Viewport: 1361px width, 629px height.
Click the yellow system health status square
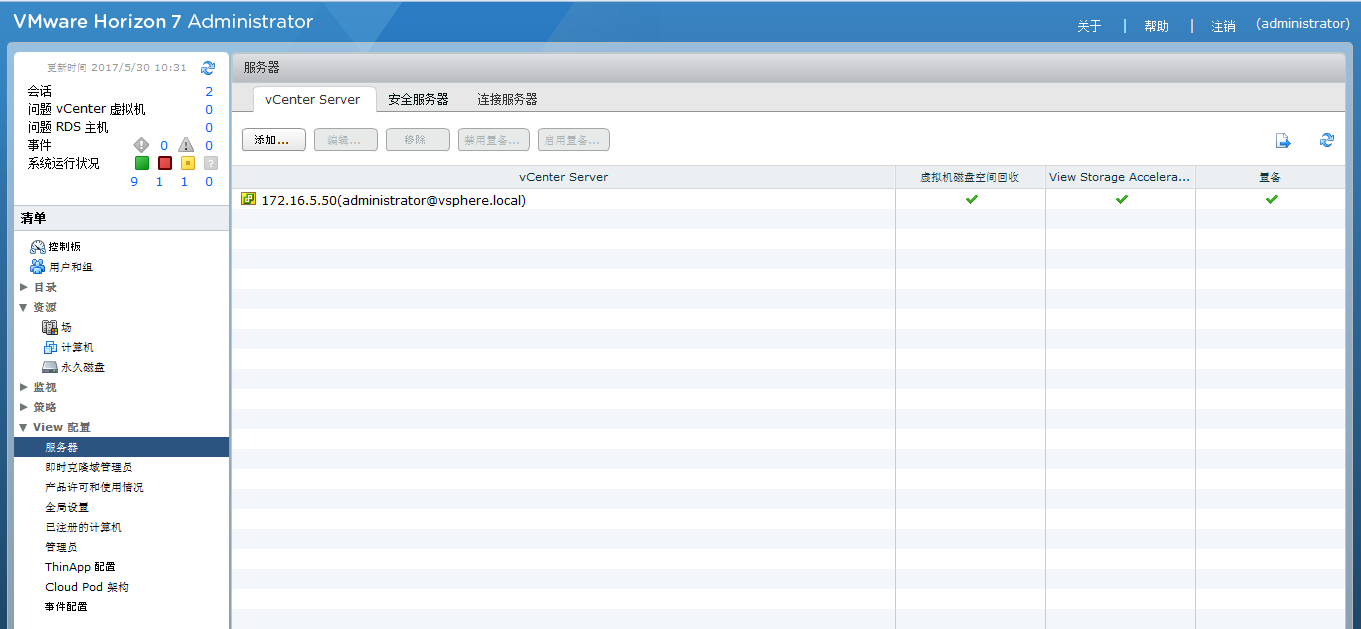pyautogui.click(x=187, y=163)
